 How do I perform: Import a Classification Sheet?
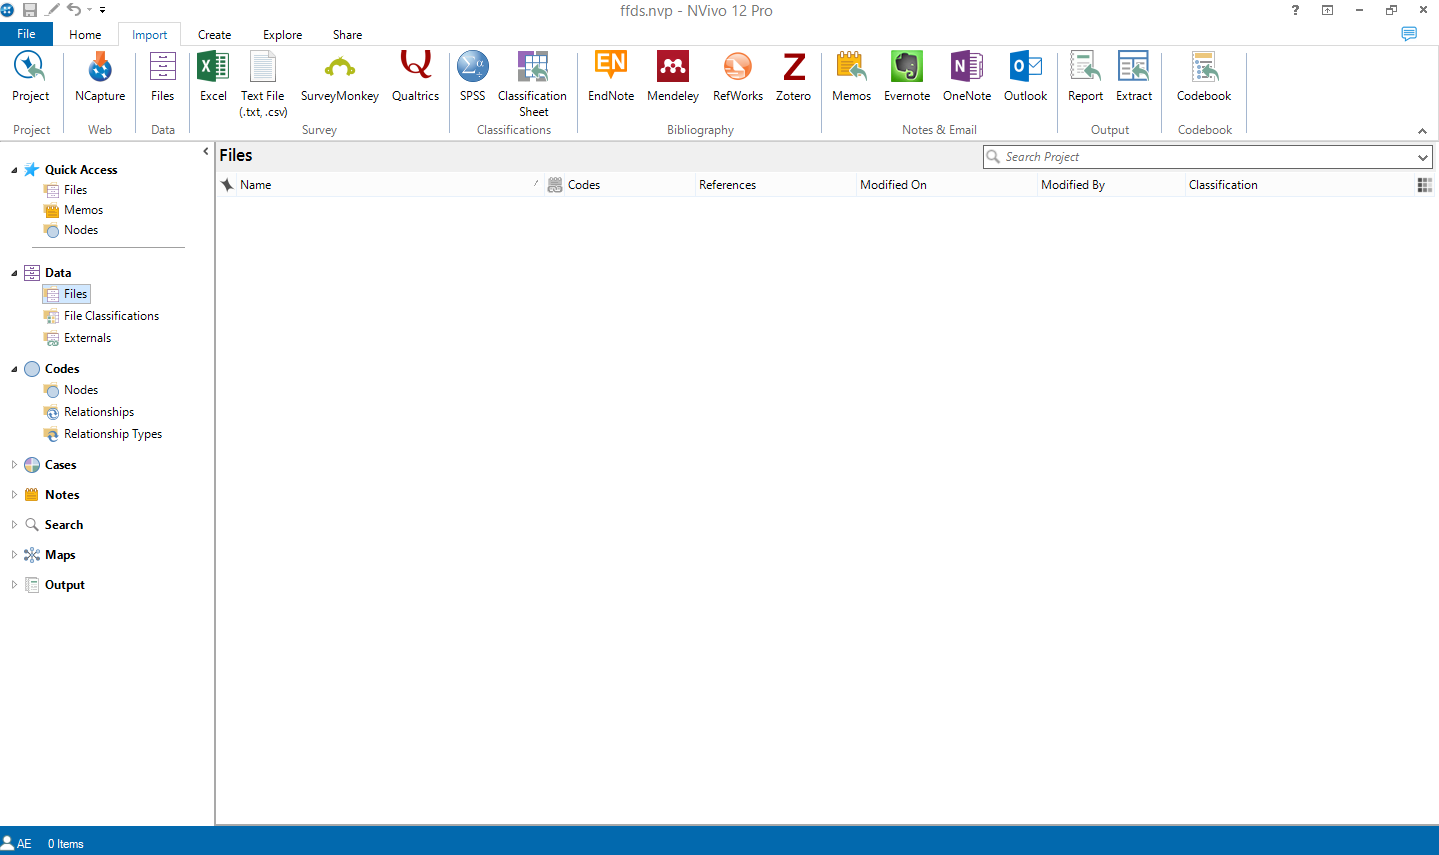[x=532, y=84]
